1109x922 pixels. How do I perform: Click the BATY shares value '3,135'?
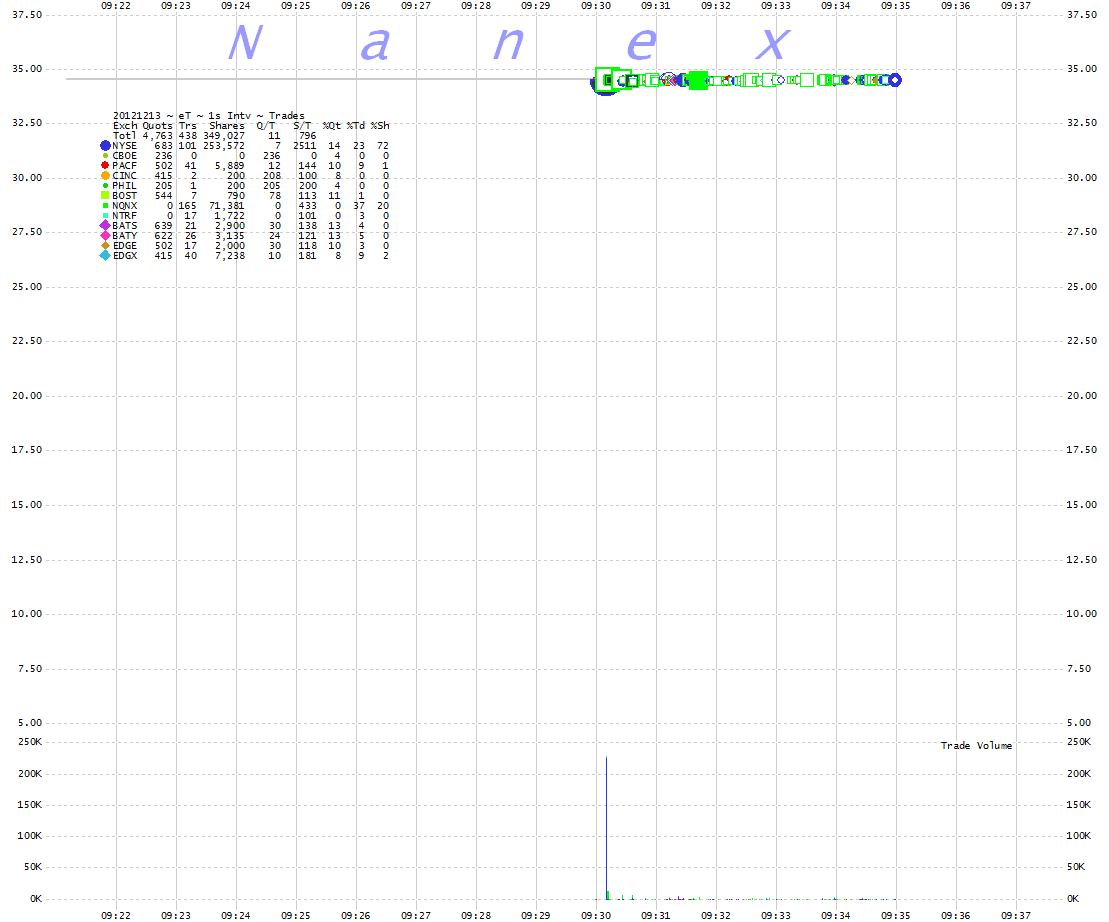[230, 235]
